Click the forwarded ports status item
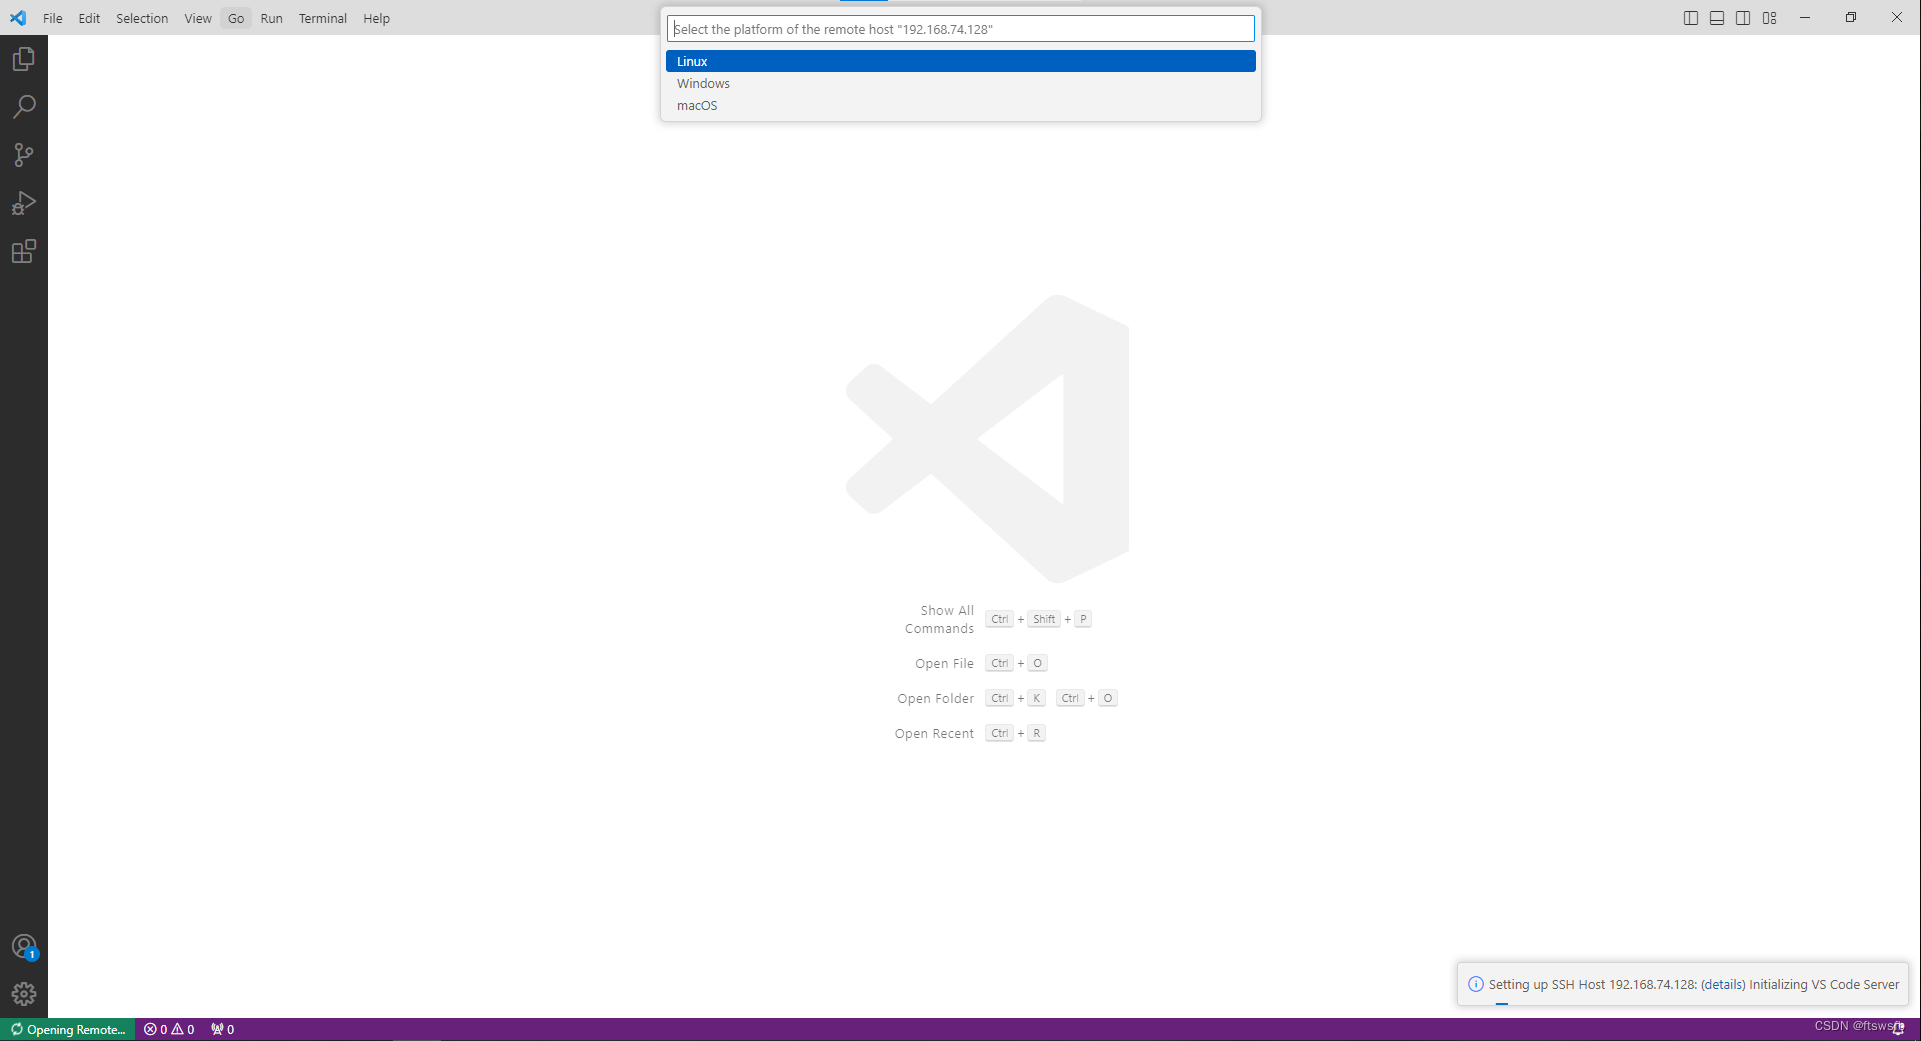This screenshot has width=1921, height=1041. click(222, 1029)
